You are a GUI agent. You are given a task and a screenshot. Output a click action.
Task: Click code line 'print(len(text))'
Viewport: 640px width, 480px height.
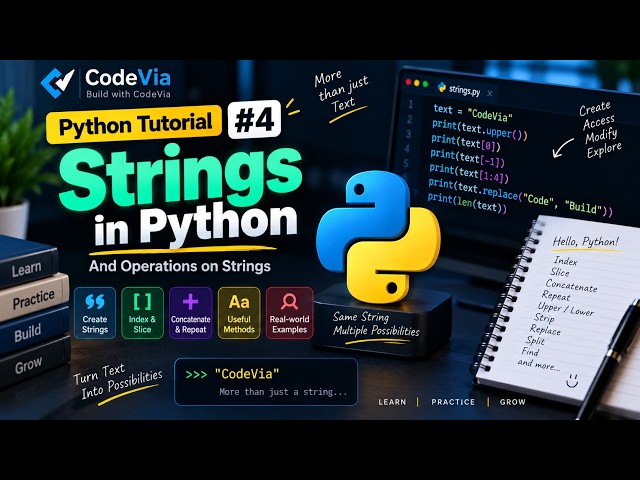pyautogui.click(x=467, y=203)
